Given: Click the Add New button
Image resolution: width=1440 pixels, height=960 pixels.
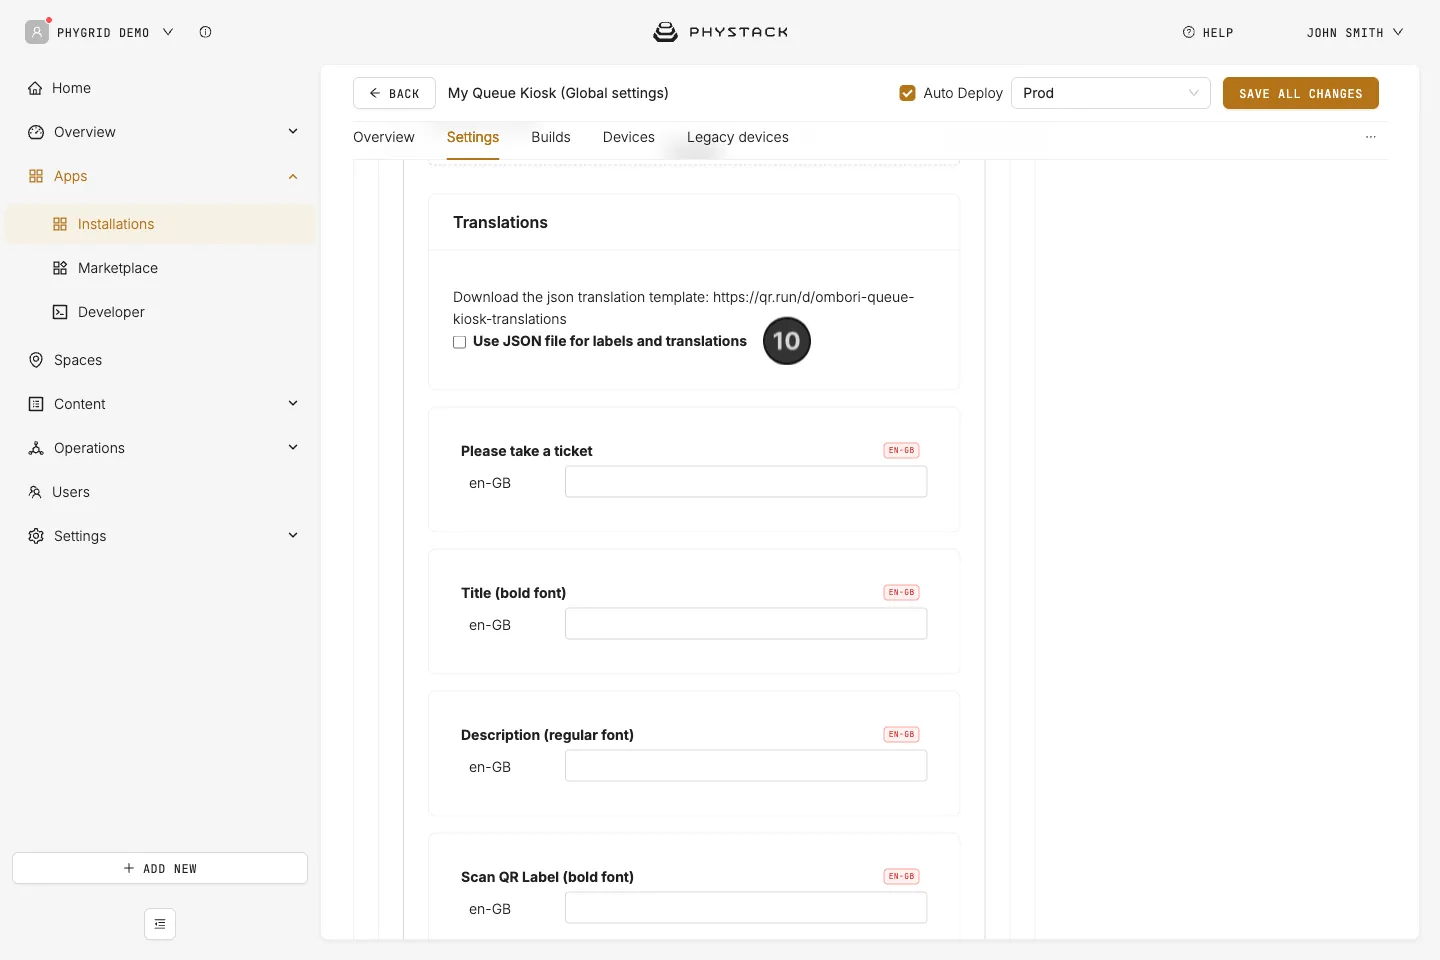Looking at the screenshot, I should 160,868.
